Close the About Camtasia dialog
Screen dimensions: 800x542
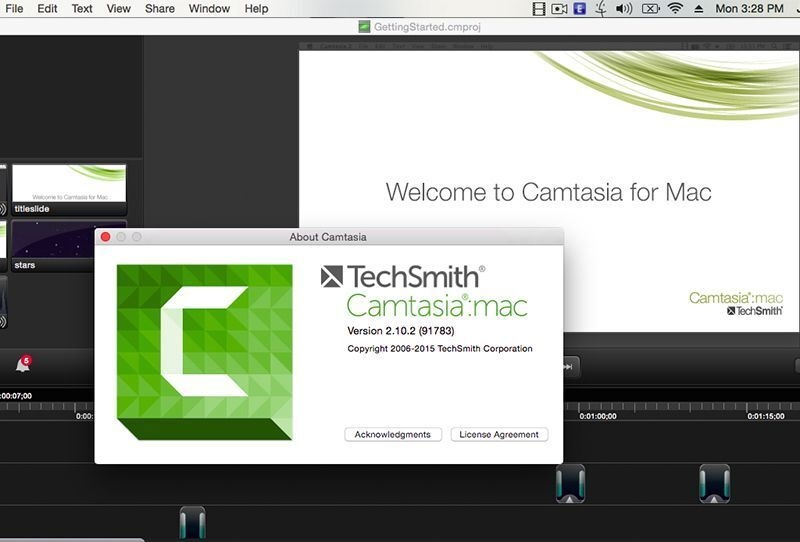click(x=106, y=237)
